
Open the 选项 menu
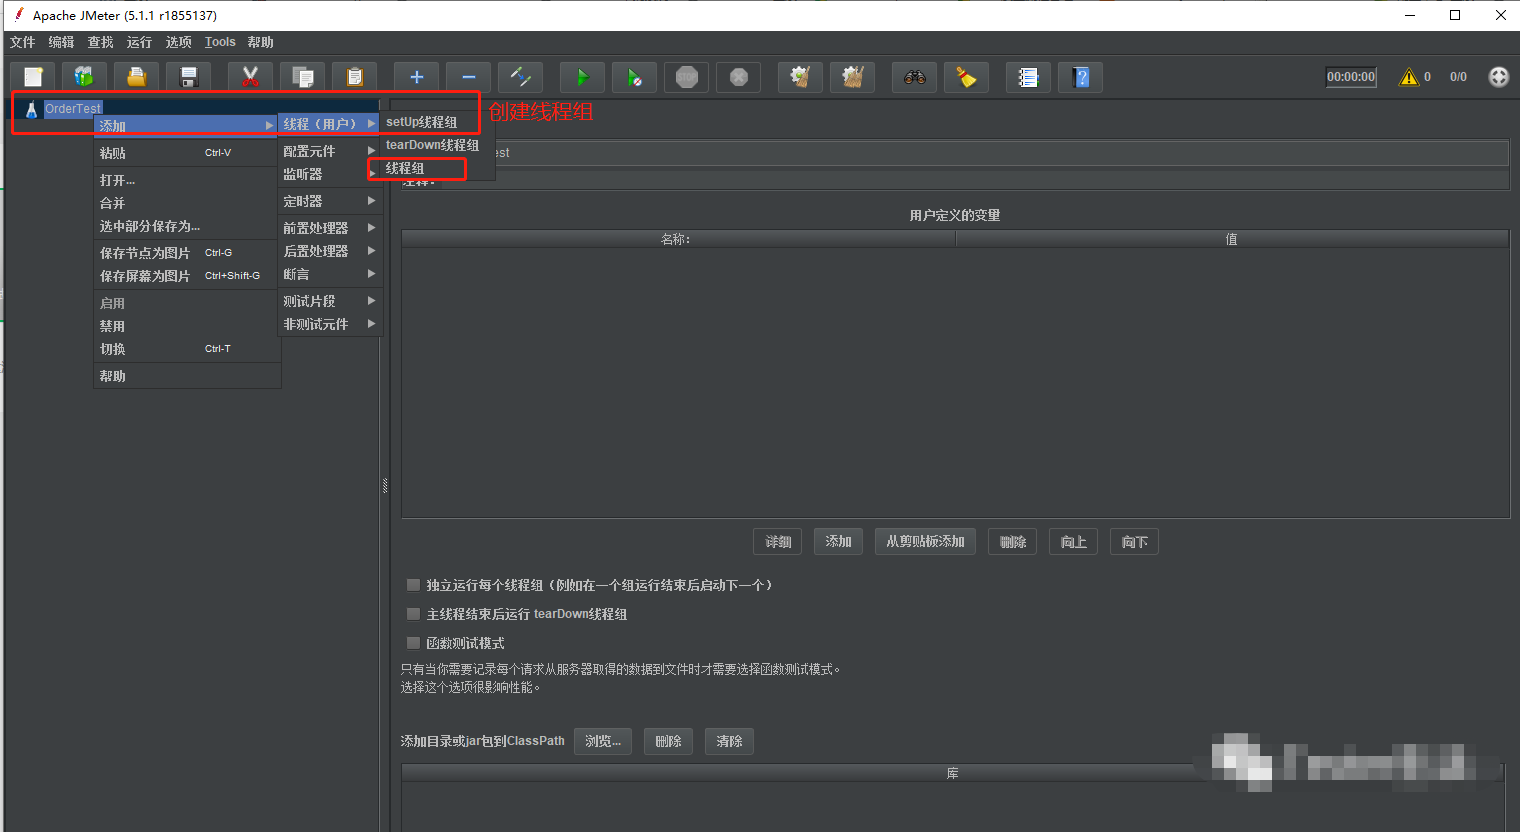pyautogui.click(x=178, y=42)
